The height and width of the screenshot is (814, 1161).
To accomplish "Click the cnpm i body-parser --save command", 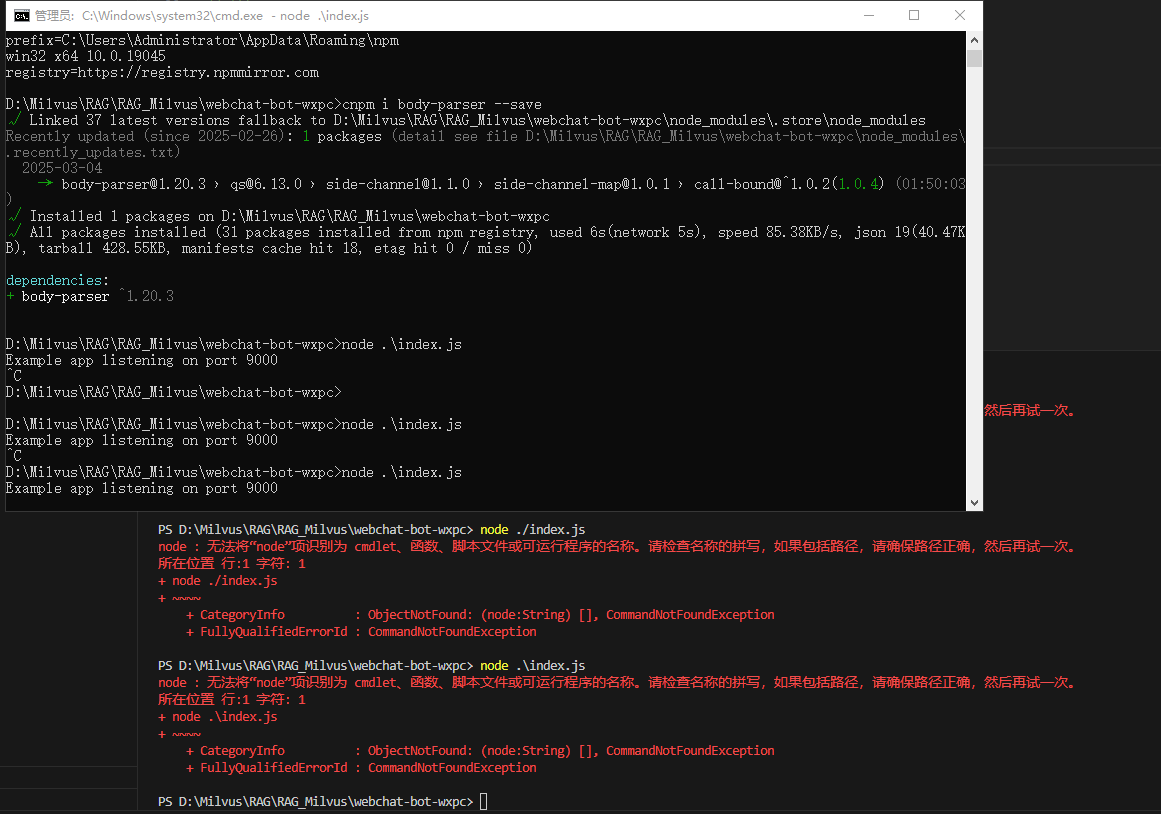I will click(x=442, y=105).
